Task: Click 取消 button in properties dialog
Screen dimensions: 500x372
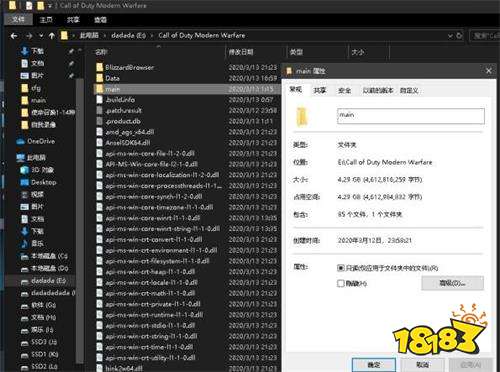Action: tap(422, 365)
